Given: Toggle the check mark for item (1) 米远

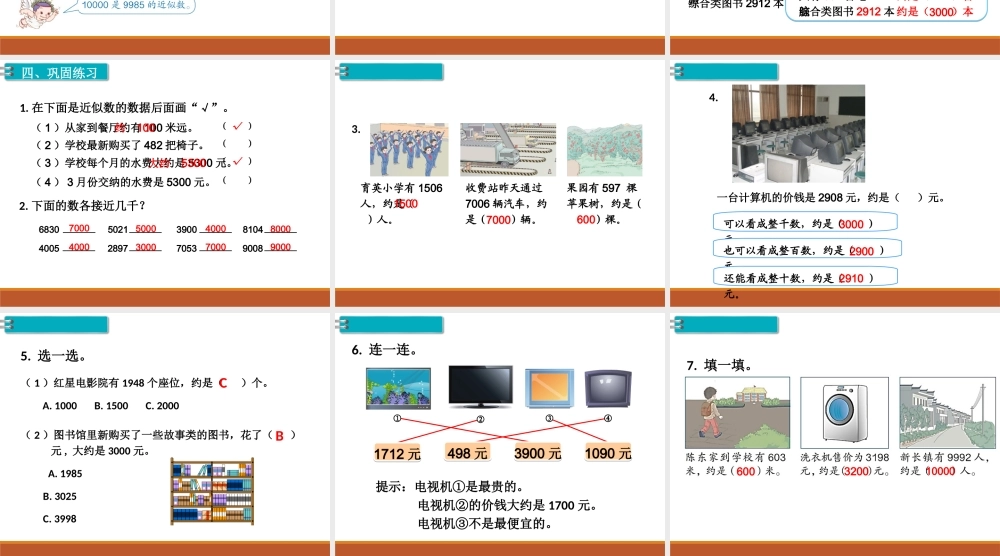Looking at the screenshot, I should 237,127.
